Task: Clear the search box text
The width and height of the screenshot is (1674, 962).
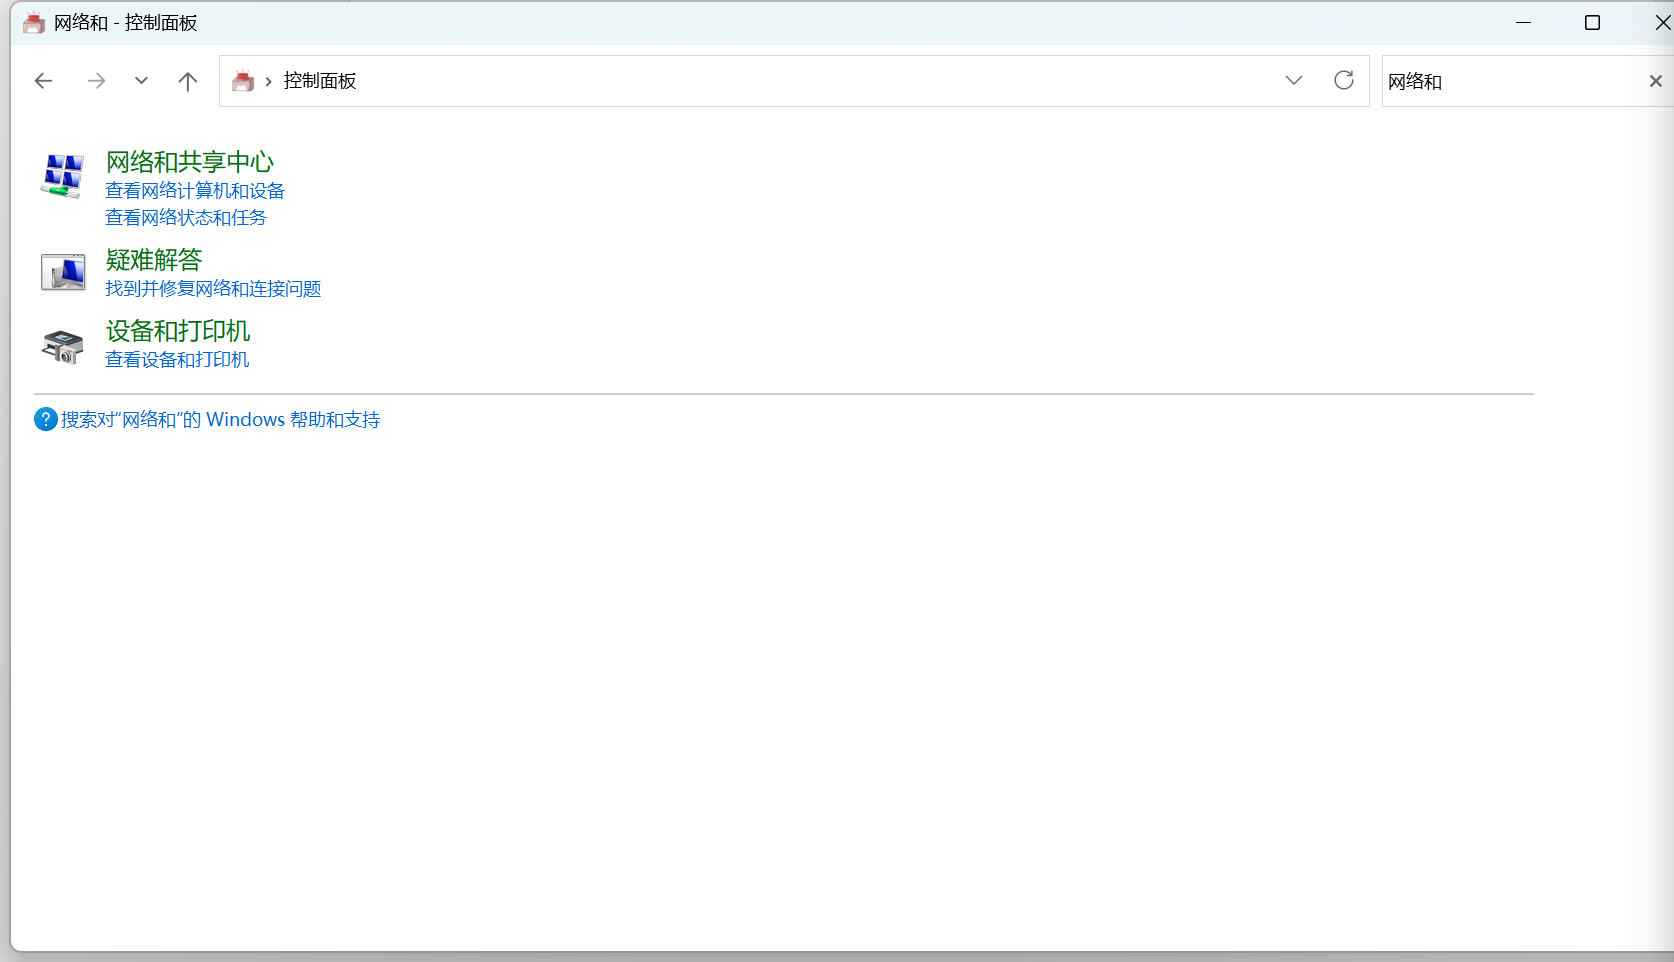Action: tap(1655, 81)
